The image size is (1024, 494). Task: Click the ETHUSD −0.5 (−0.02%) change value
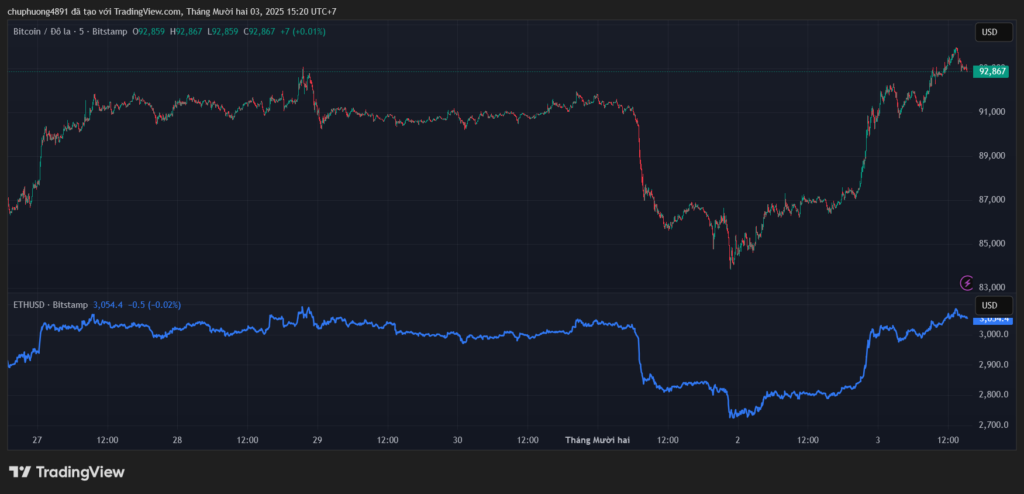[x=154, y=304]
